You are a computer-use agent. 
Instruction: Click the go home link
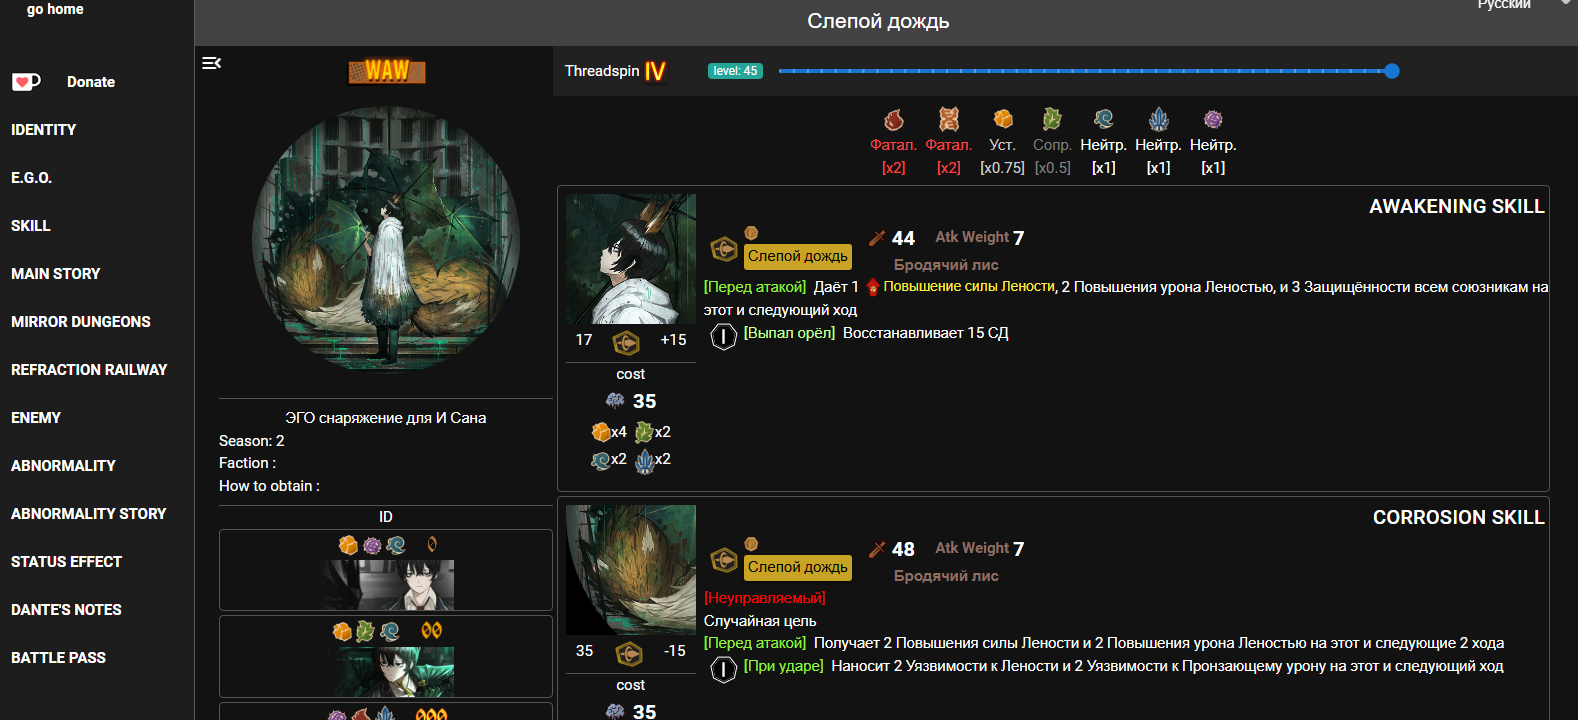tap(55, 9)
